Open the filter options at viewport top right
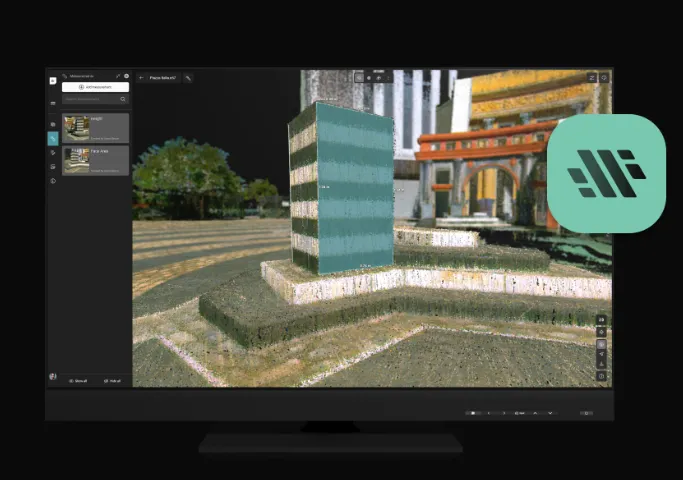The image size is (683, 480). (x=591, y=77)
